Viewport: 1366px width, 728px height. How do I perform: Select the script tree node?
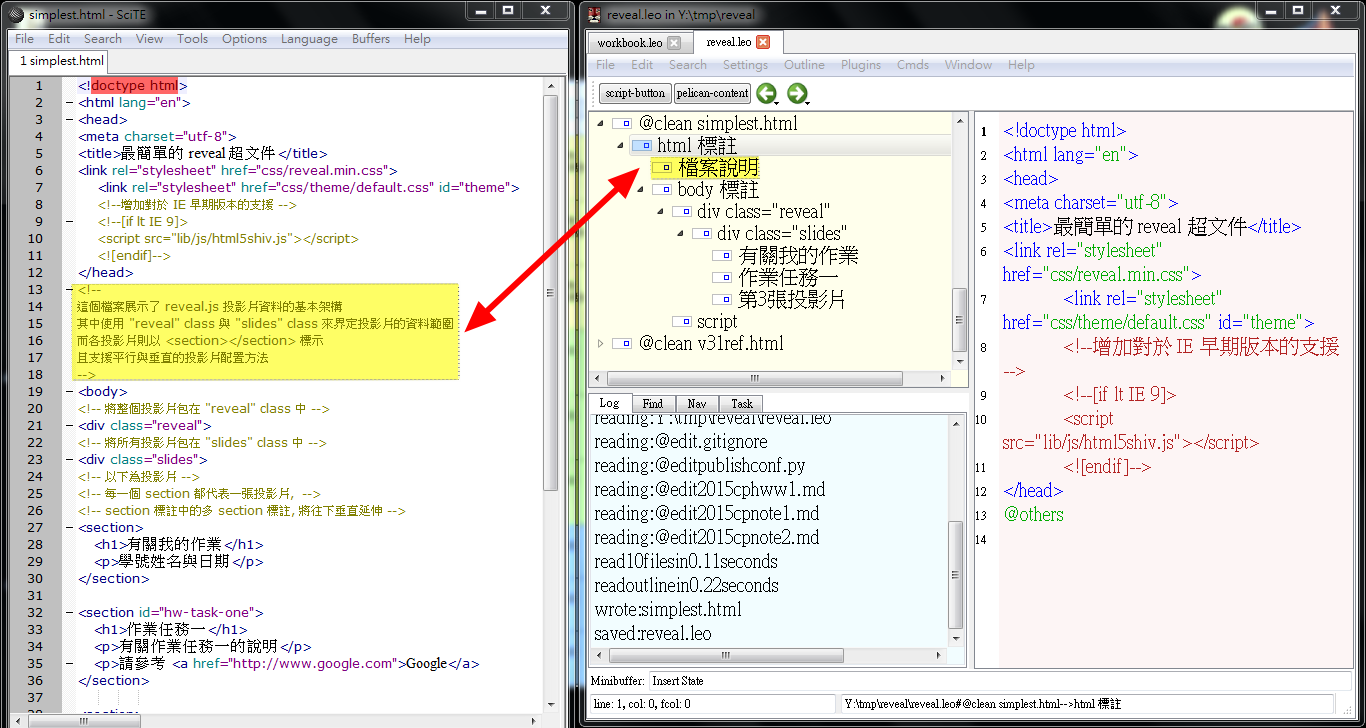tap(717, 321)
